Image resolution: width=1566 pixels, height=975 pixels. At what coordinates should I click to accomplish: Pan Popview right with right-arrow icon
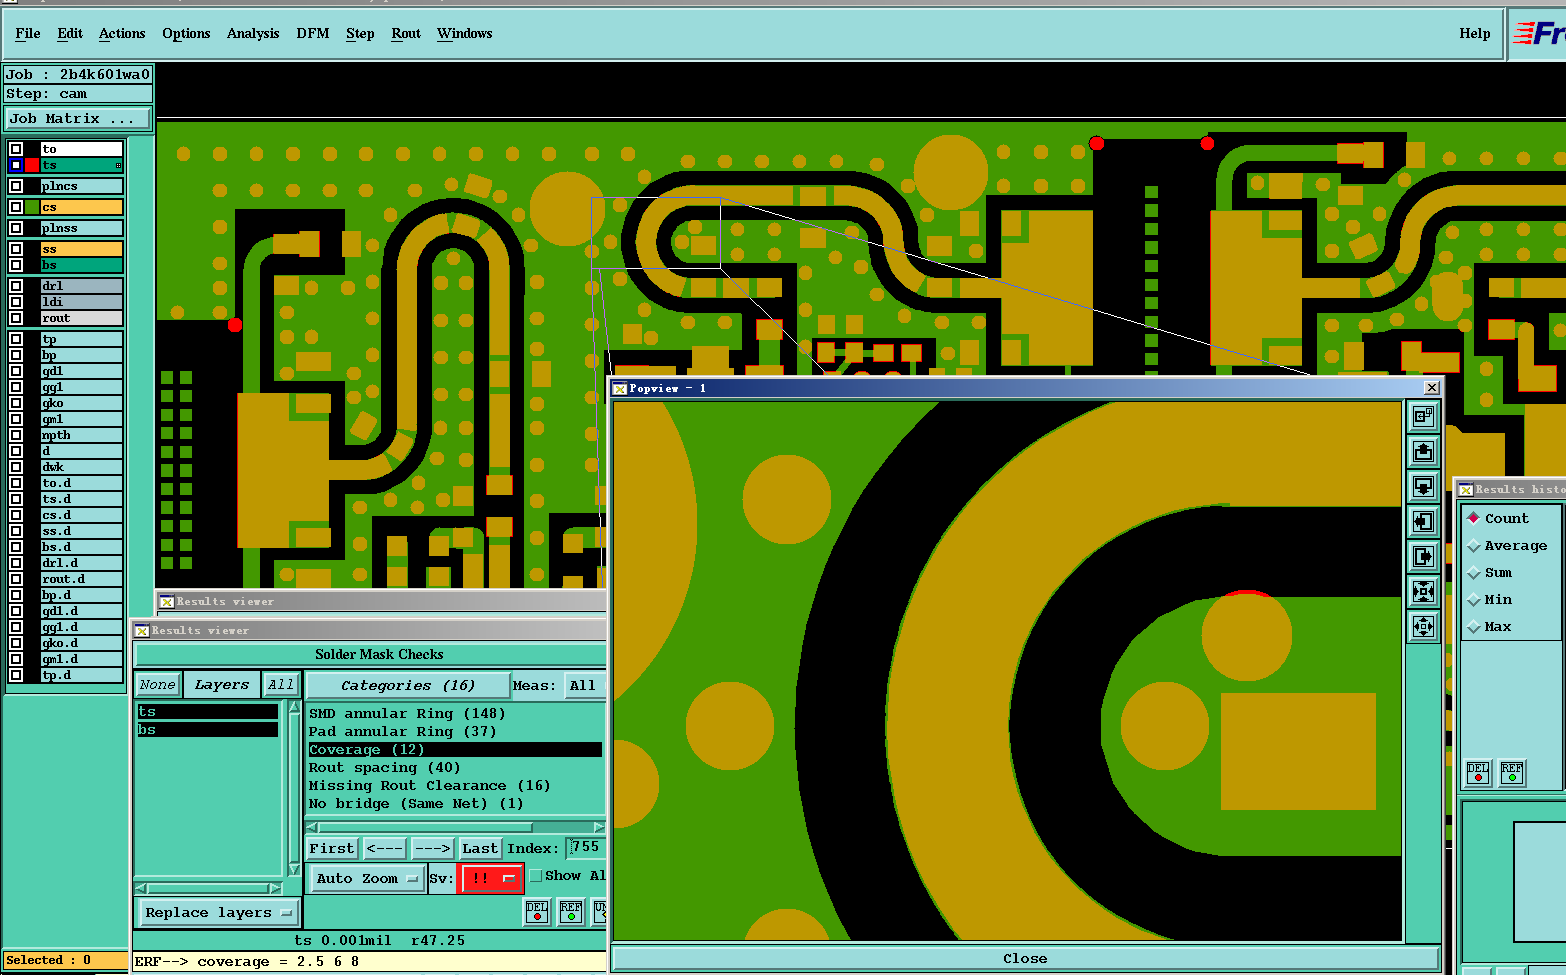tap(1423, 556)
